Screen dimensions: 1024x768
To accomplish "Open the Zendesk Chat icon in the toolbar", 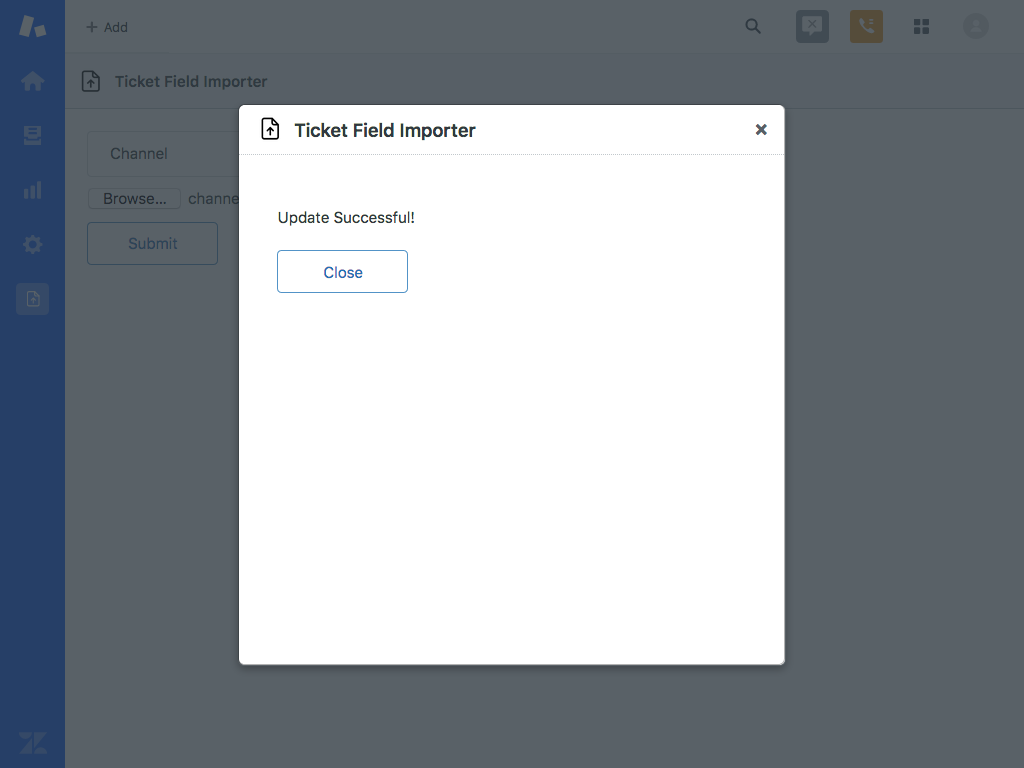I will coord(812,26).
